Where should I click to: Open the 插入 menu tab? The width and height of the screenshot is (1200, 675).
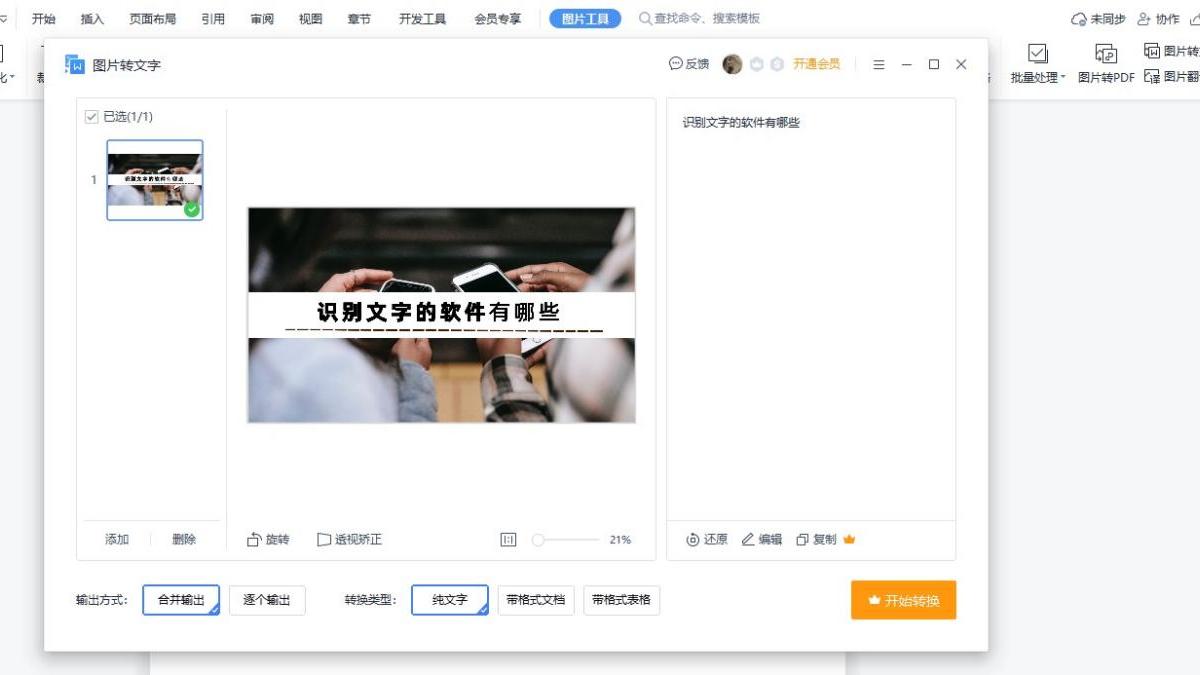93,17
